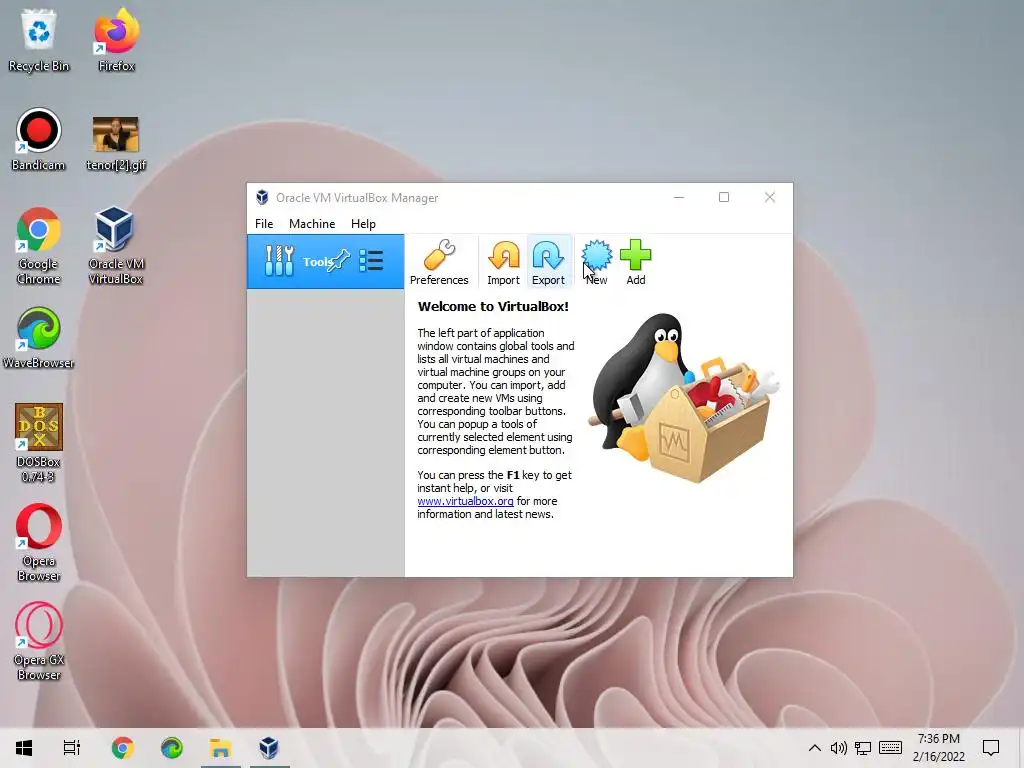This screenshot has width=1024, height=768.
Task: Add an existing virtual machine
Action: [635, 262]
